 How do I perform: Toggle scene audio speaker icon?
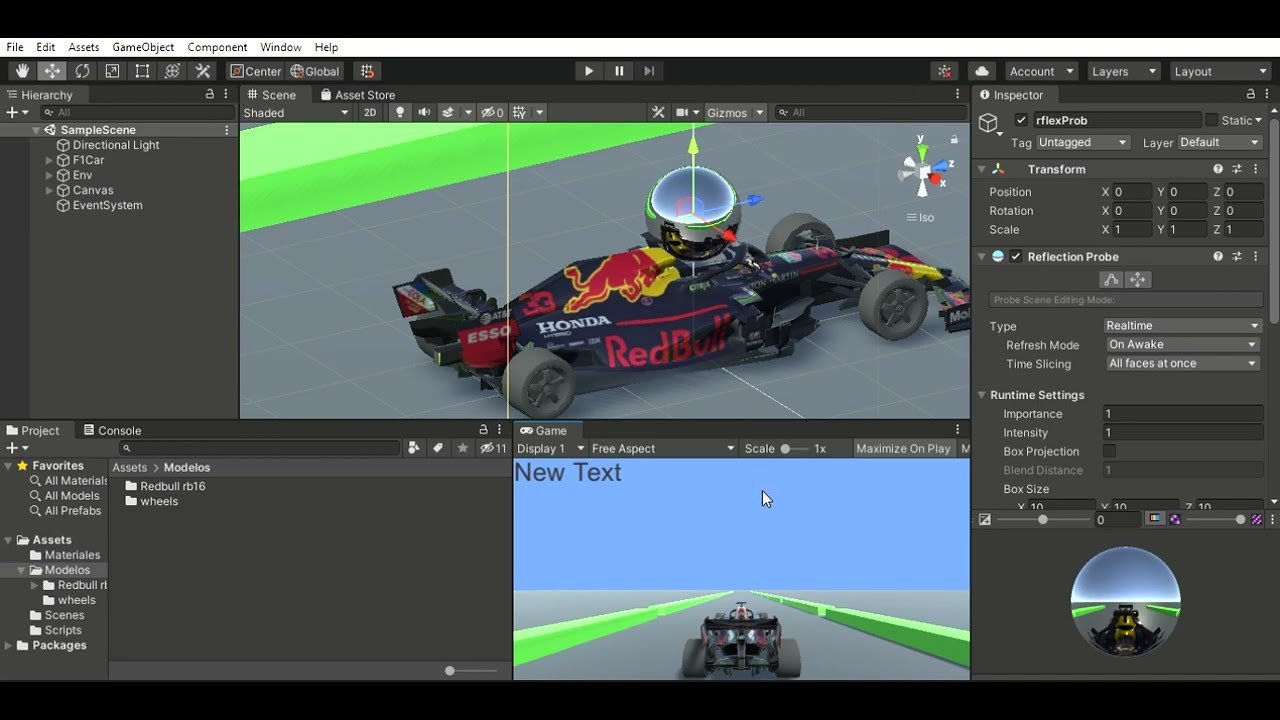pos(424,113)
